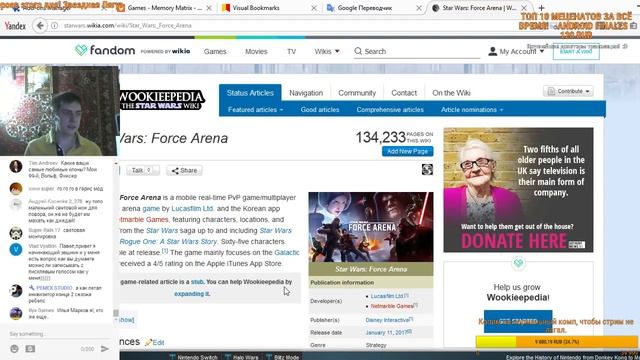
Task: Select the Navigation tab
Action: point(306,93)
